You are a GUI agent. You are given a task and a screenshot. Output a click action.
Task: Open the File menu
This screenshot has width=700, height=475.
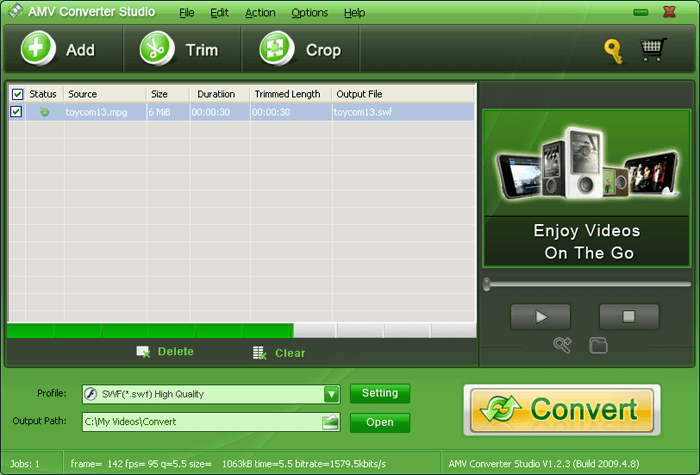(x=187, y=13)
